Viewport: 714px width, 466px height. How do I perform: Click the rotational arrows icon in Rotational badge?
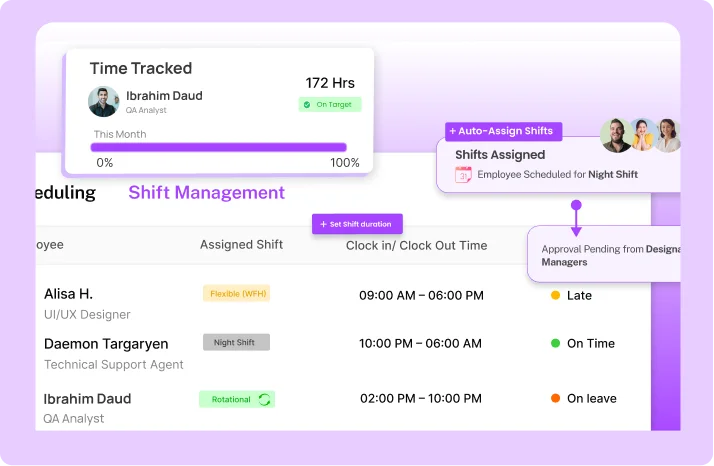click(x=264, y=399)
